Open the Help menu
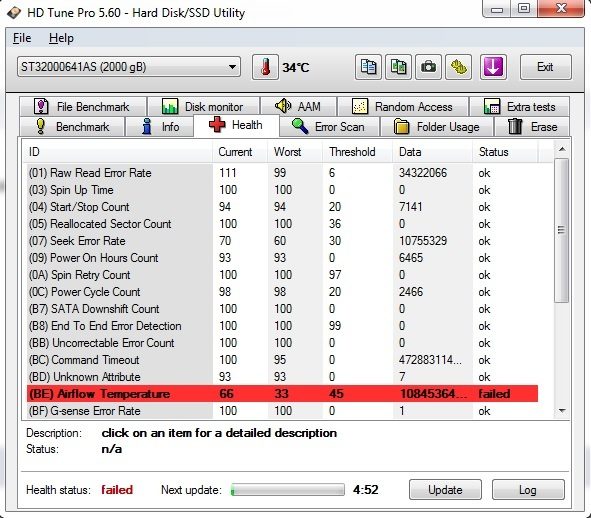Viewport: 591px width, 518px height. pos(61,38)
